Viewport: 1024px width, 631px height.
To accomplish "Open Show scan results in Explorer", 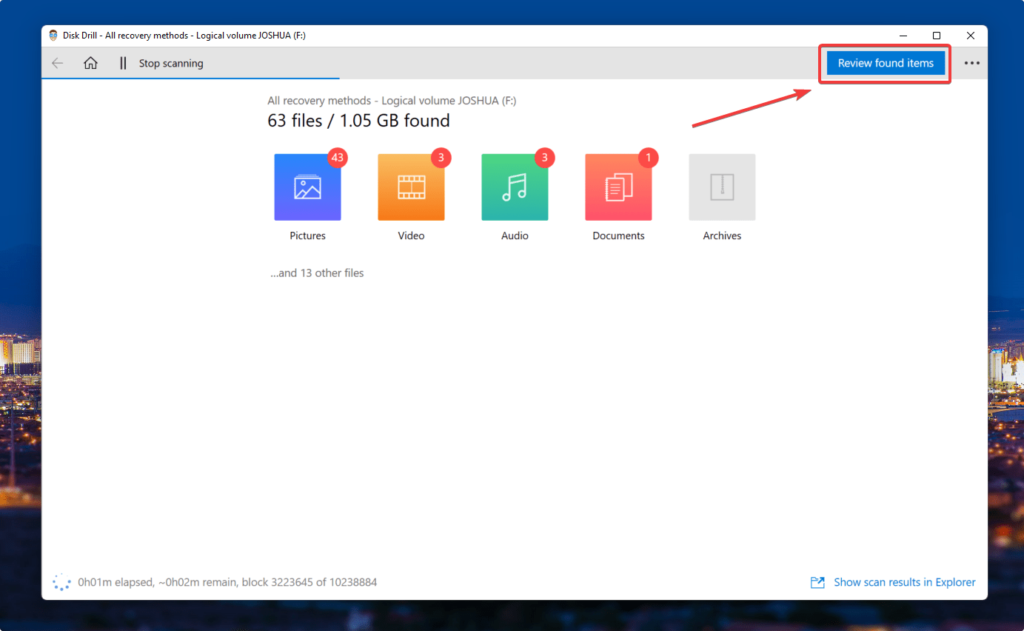I will tap(904, 581).
